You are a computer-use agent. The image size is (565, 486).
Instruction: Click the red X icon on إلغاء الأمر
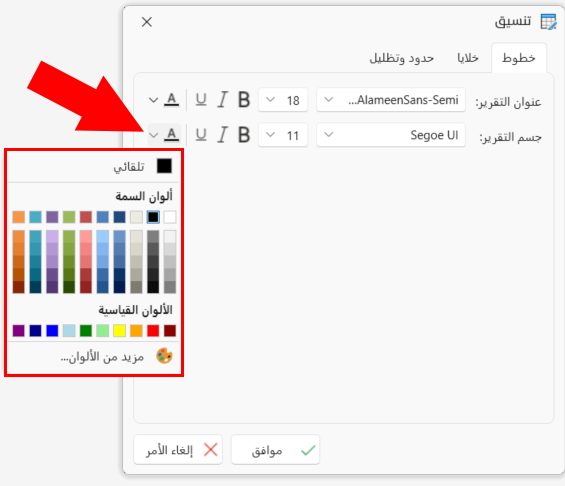(x=211, y=450)
